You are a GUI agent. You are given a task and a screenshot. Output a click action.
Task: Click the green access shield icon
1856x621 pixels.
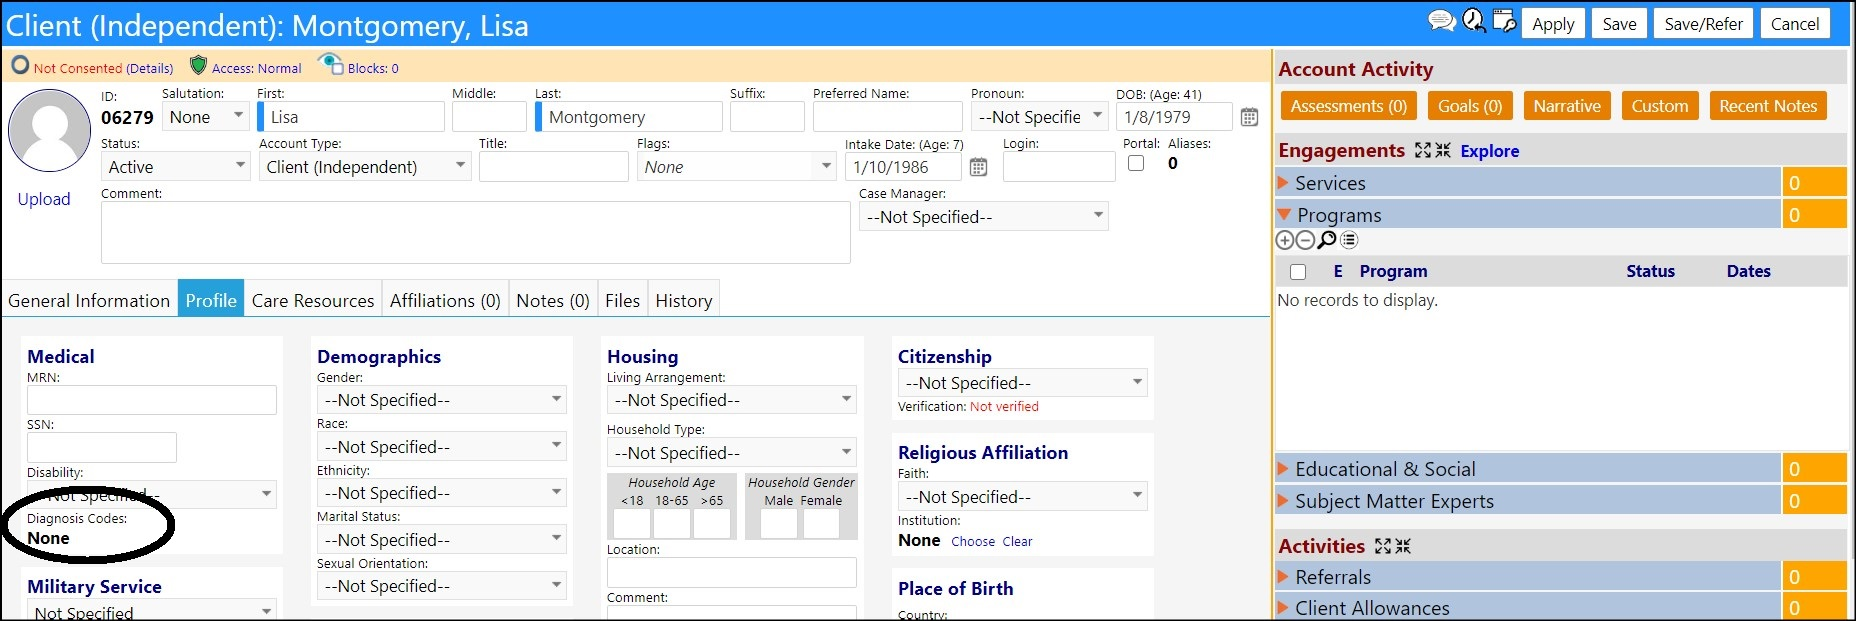198,66
